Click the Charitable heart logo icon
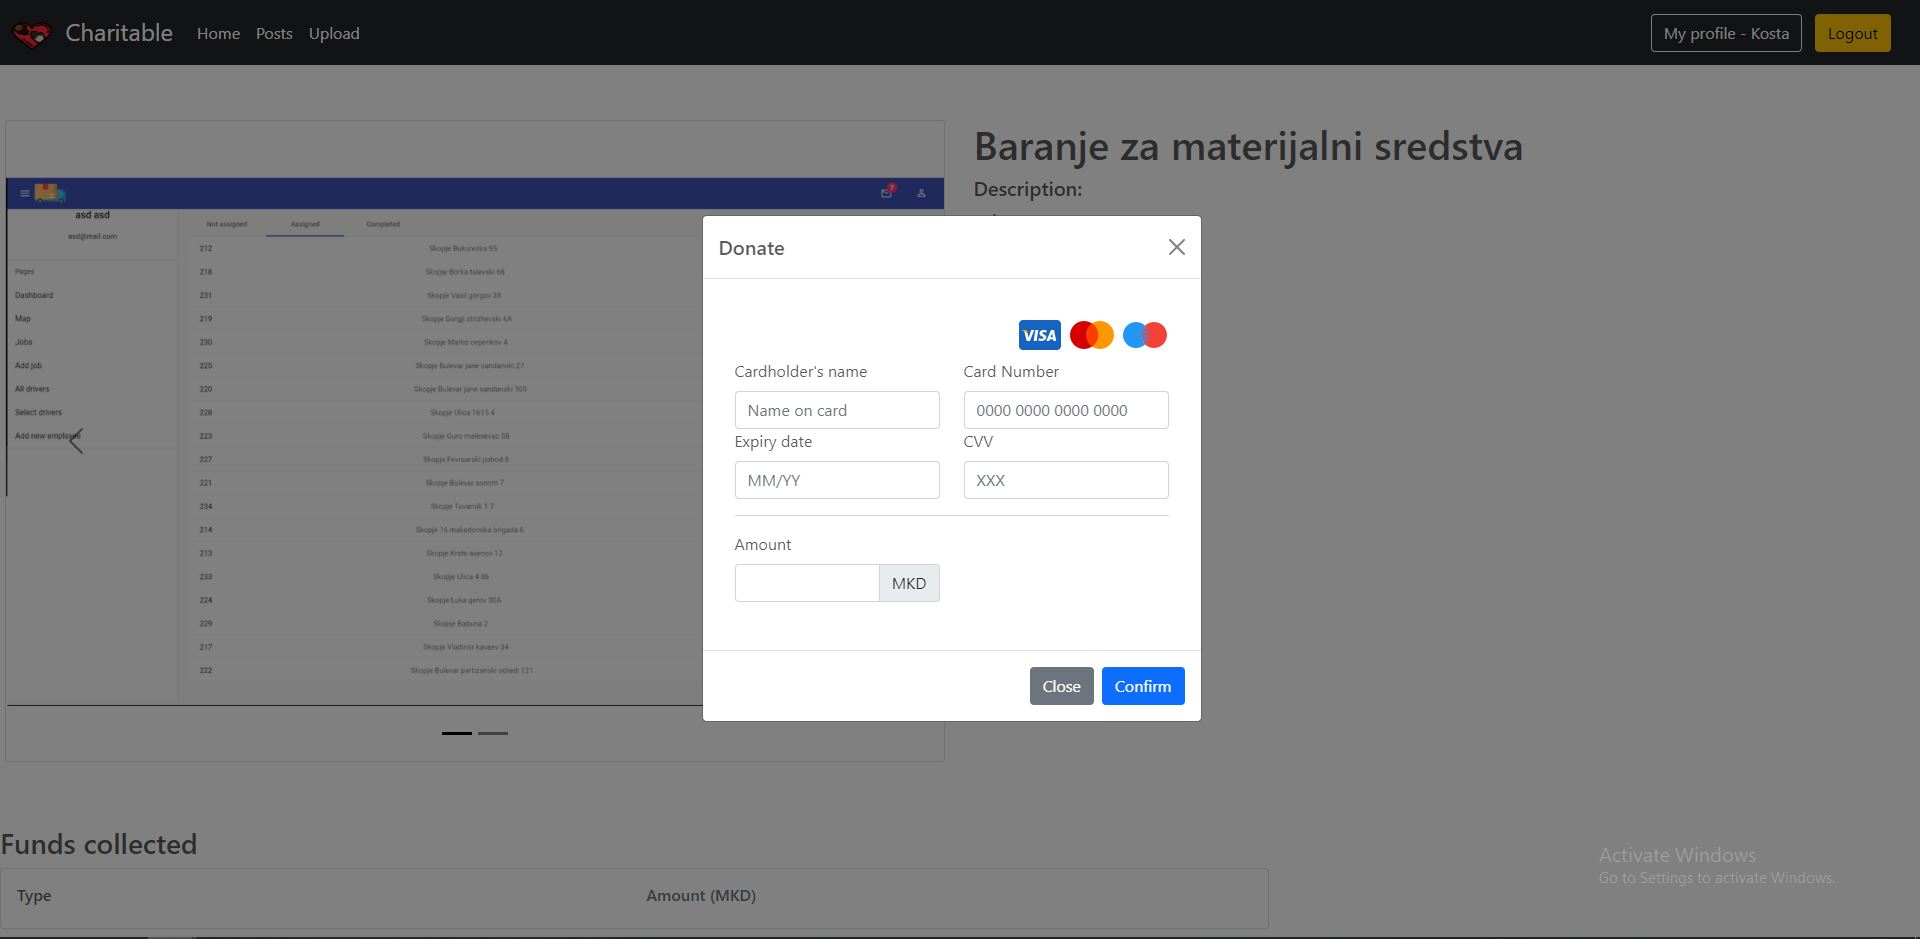The width and height of the screenshot is (1920, 939). (x=31, y=35)
